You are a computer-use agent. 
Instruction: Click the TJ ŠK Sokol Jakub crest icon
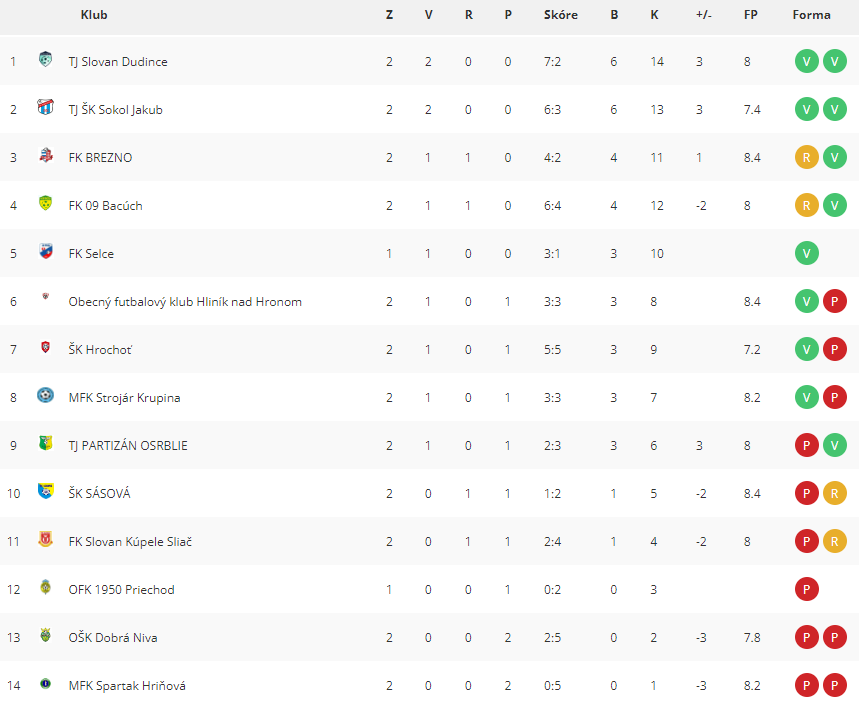[45, 107]
